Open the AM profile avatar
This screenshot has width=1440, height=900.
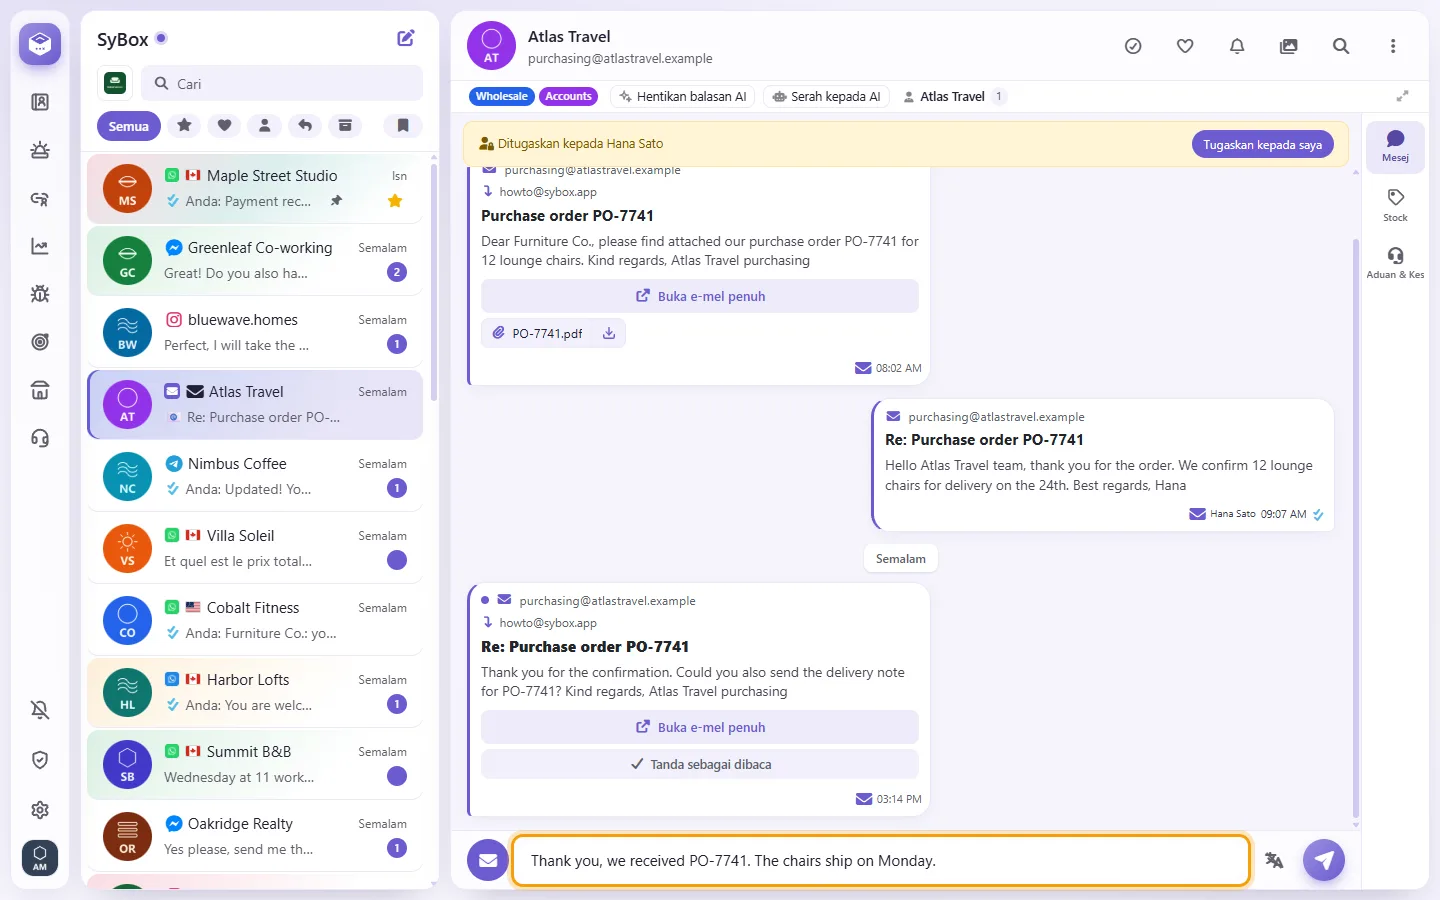[x=40, y=858]
